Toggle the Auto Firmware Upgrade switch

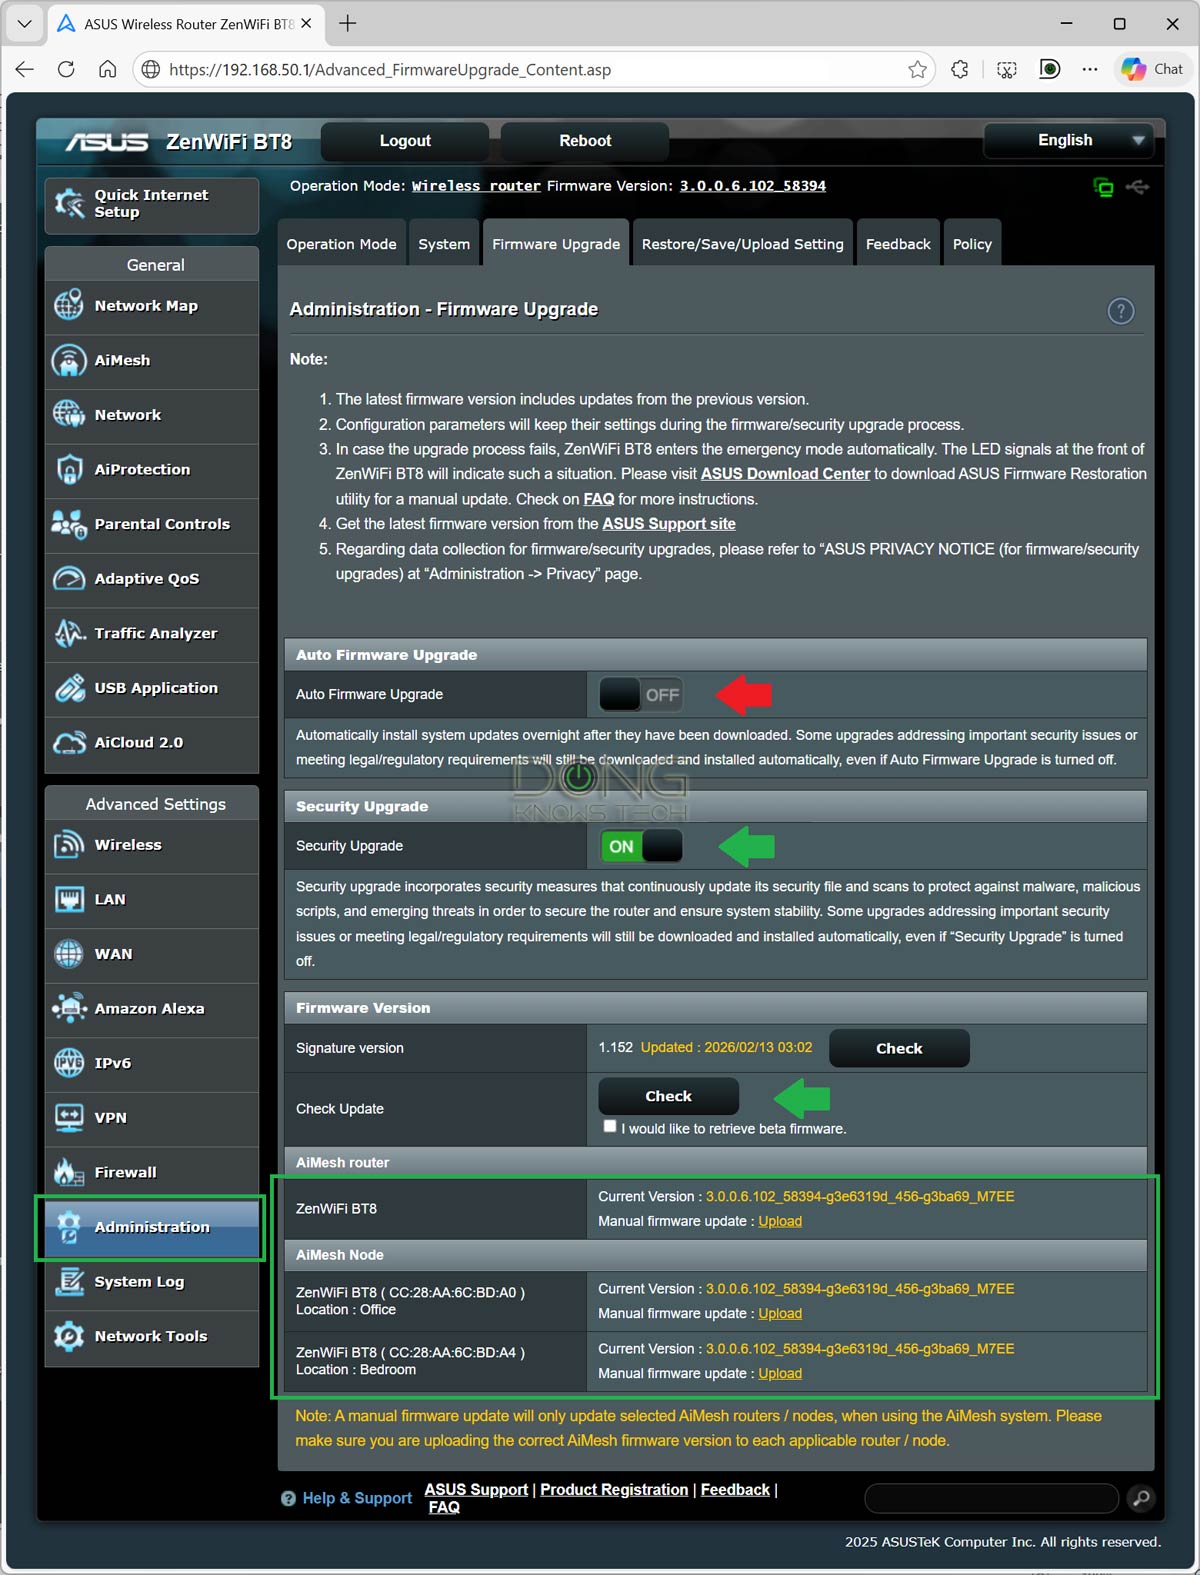641,694
